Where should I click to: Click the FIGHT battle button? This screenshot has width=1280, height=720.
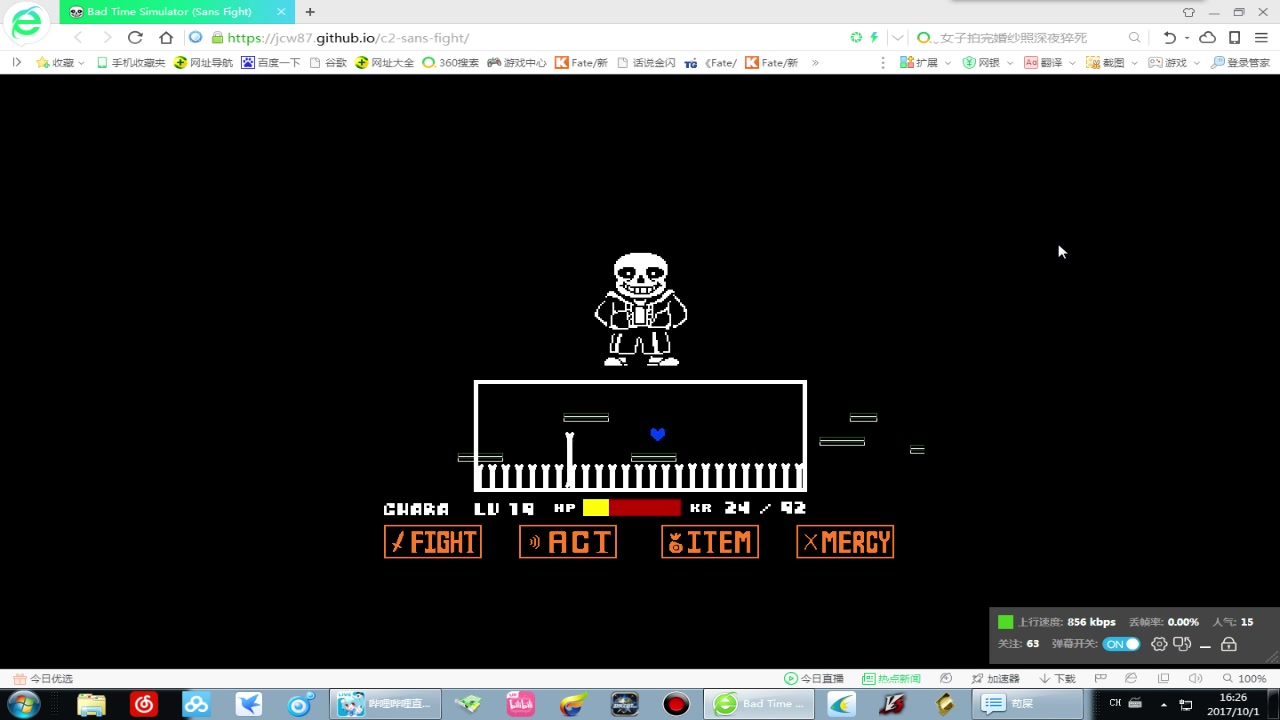433,542
